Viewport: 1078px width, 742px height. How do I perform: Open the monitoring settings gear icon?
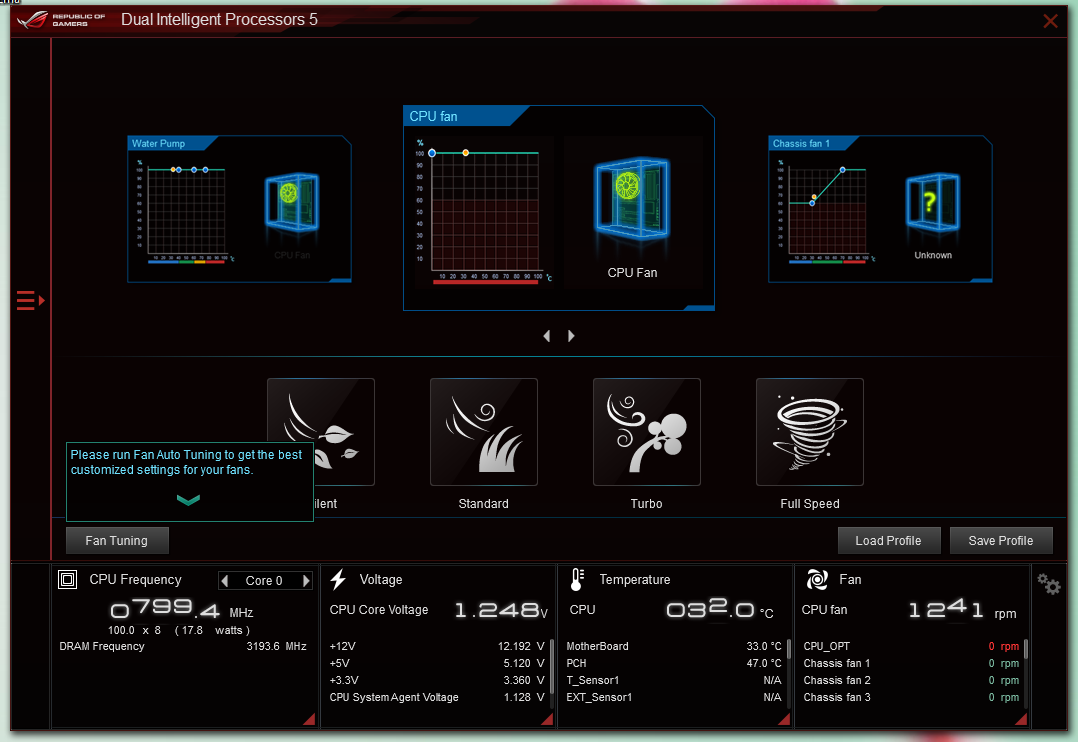pos(1048,585)
